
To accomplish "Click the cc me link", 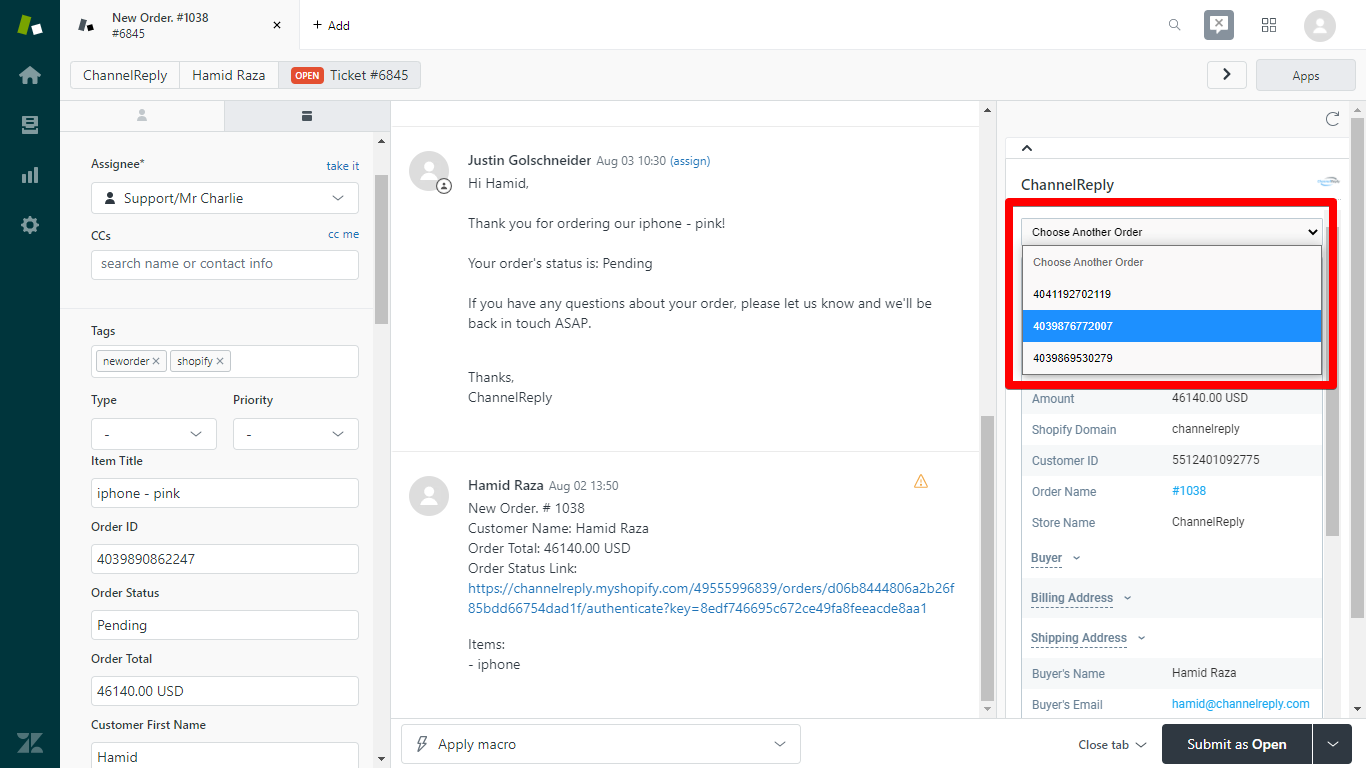I will click(x=343, y=234).
